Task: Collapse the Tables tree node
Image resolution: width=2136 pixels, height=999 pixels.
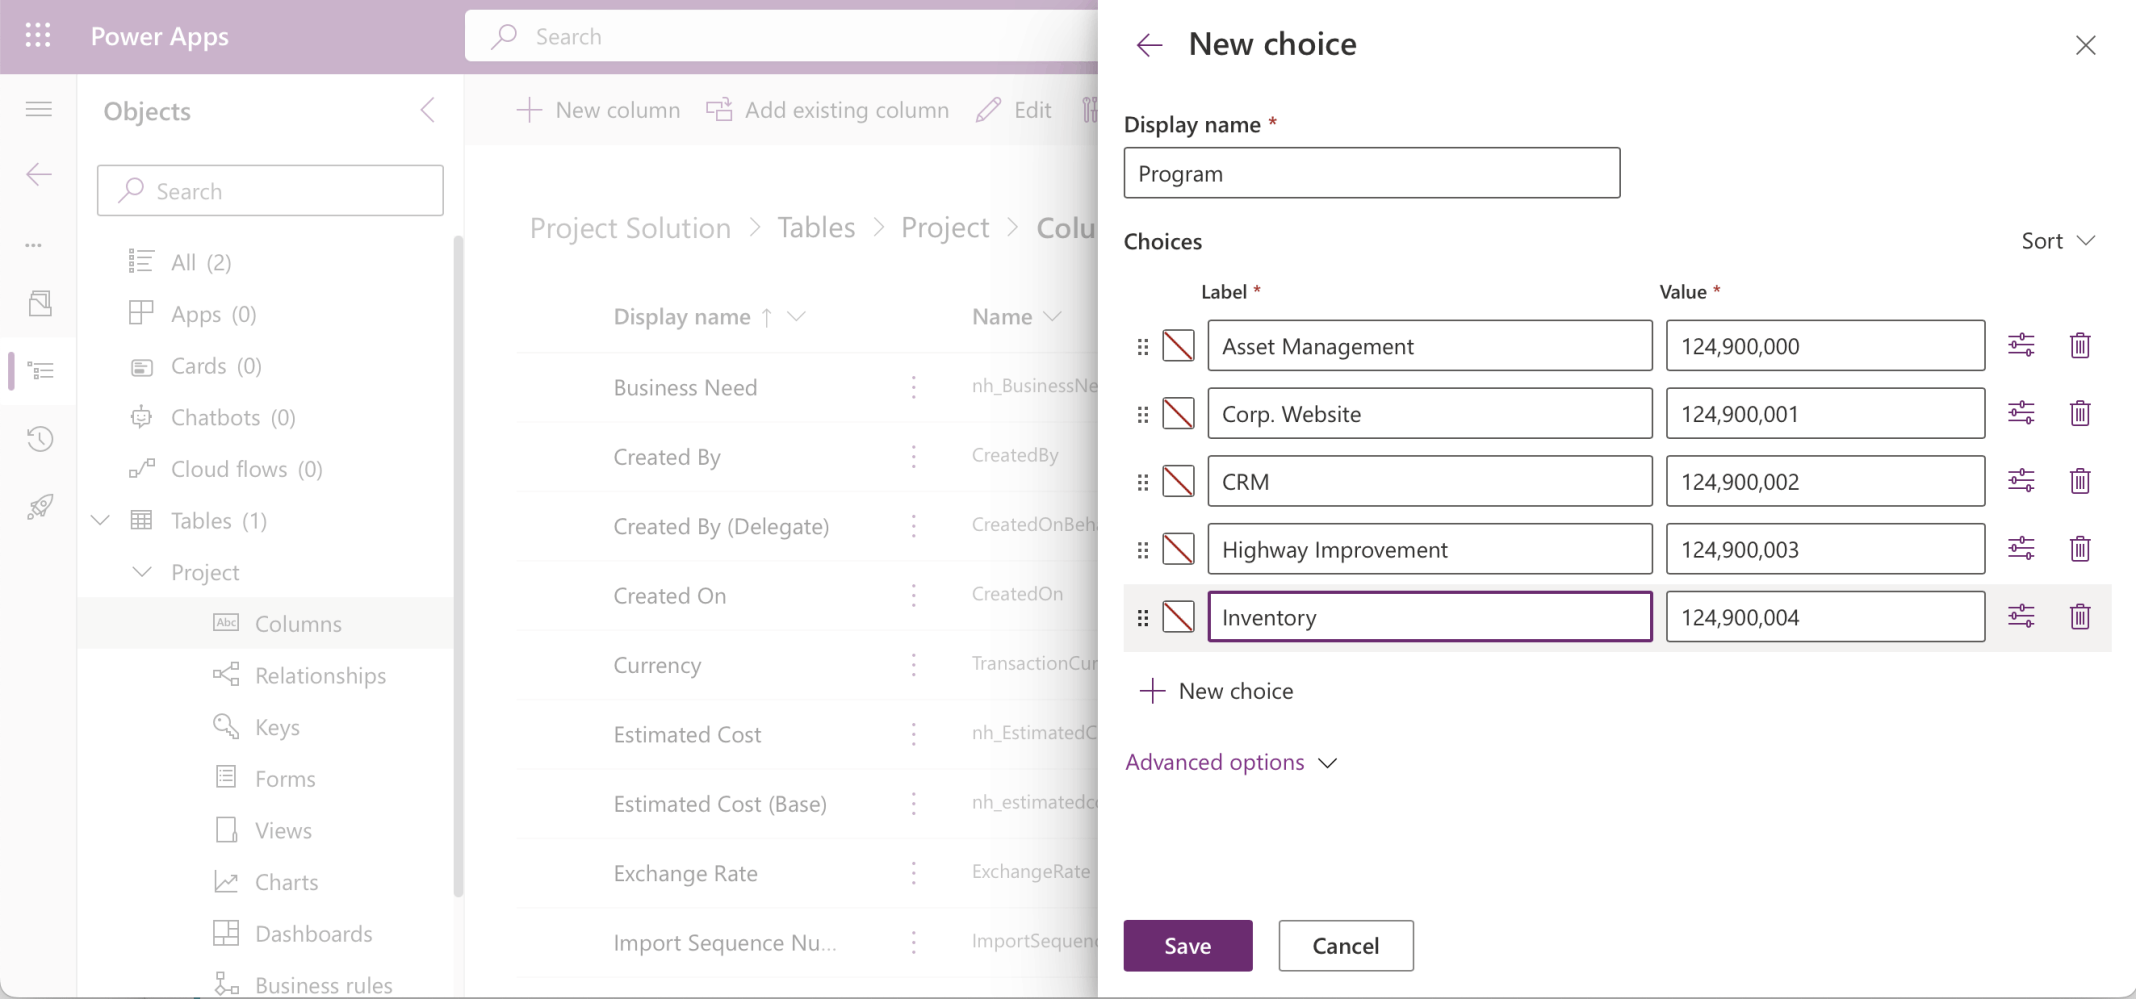Action: [101, 520]
